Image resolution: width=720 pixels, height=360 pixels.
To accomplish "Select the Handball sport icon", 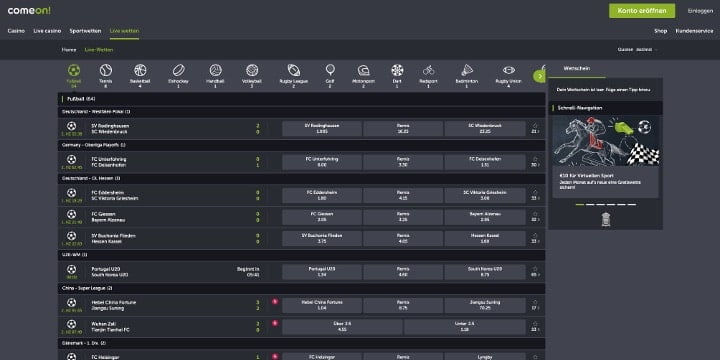I will (215, 70).
